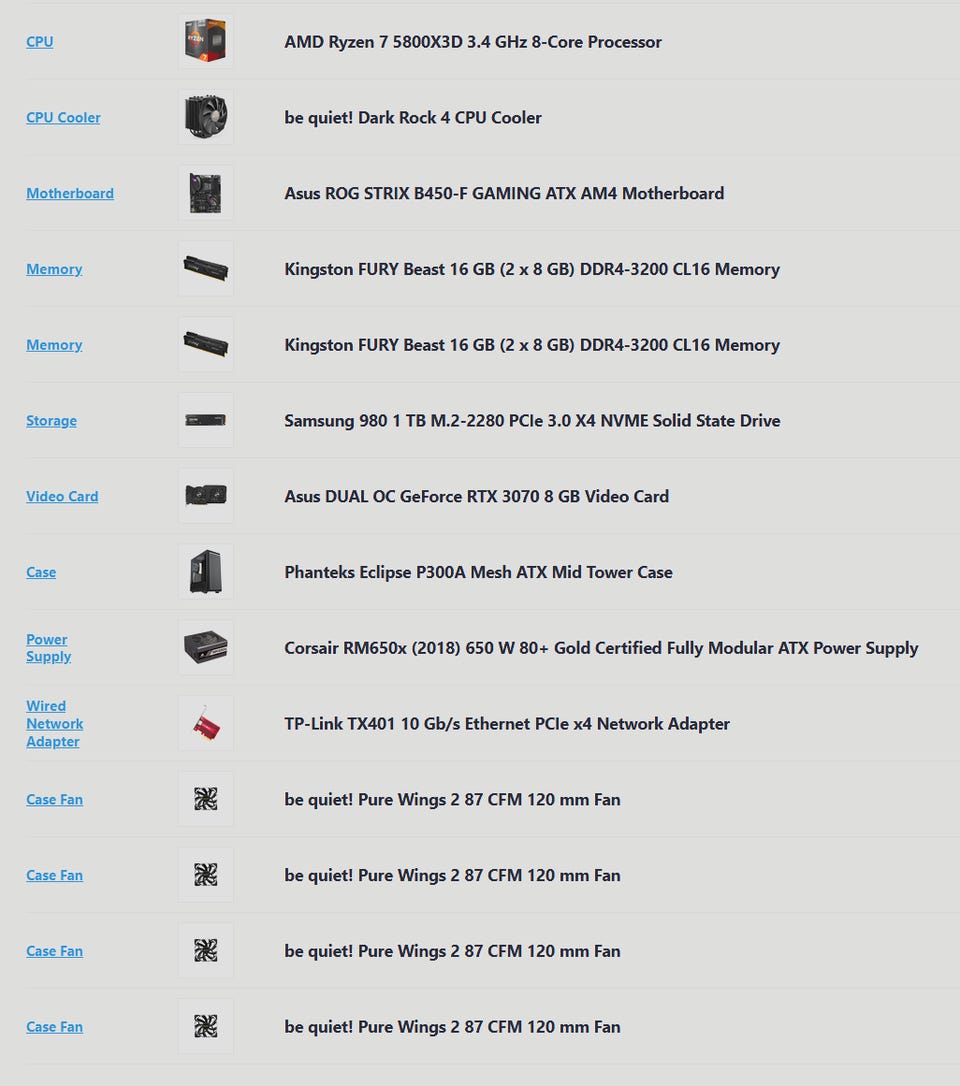Click the Motherboard category link
The image size is (960, 1086).
click(70, 194)
